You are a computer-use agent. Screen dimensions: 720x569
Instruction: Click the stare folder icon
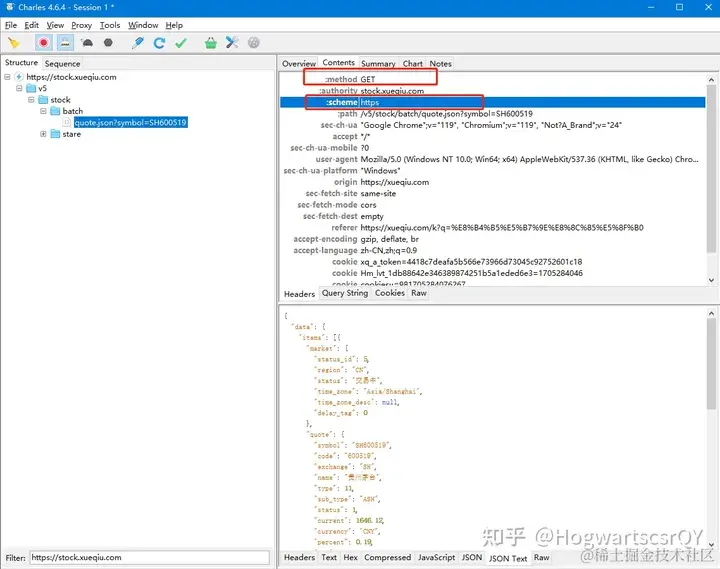point(55,134)
